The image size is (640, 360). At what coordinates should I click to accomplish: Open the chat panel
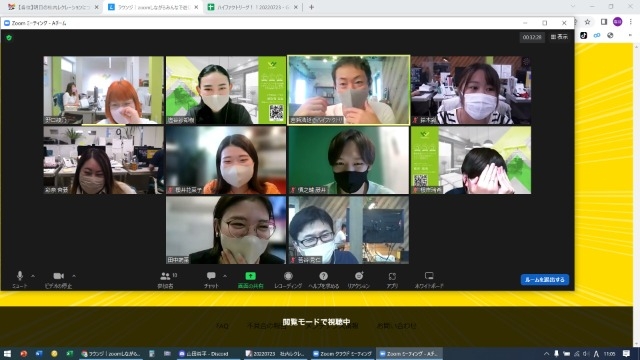211,279
